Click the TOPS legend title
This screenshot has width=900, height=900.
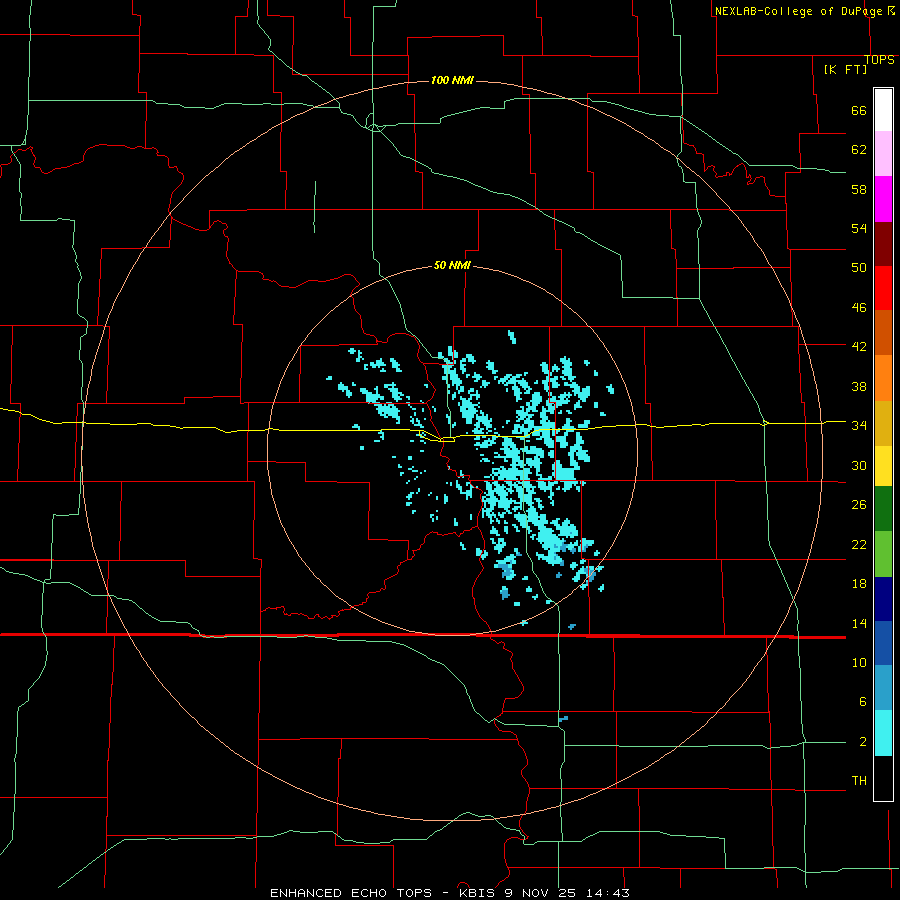click(x=879, y=60)
